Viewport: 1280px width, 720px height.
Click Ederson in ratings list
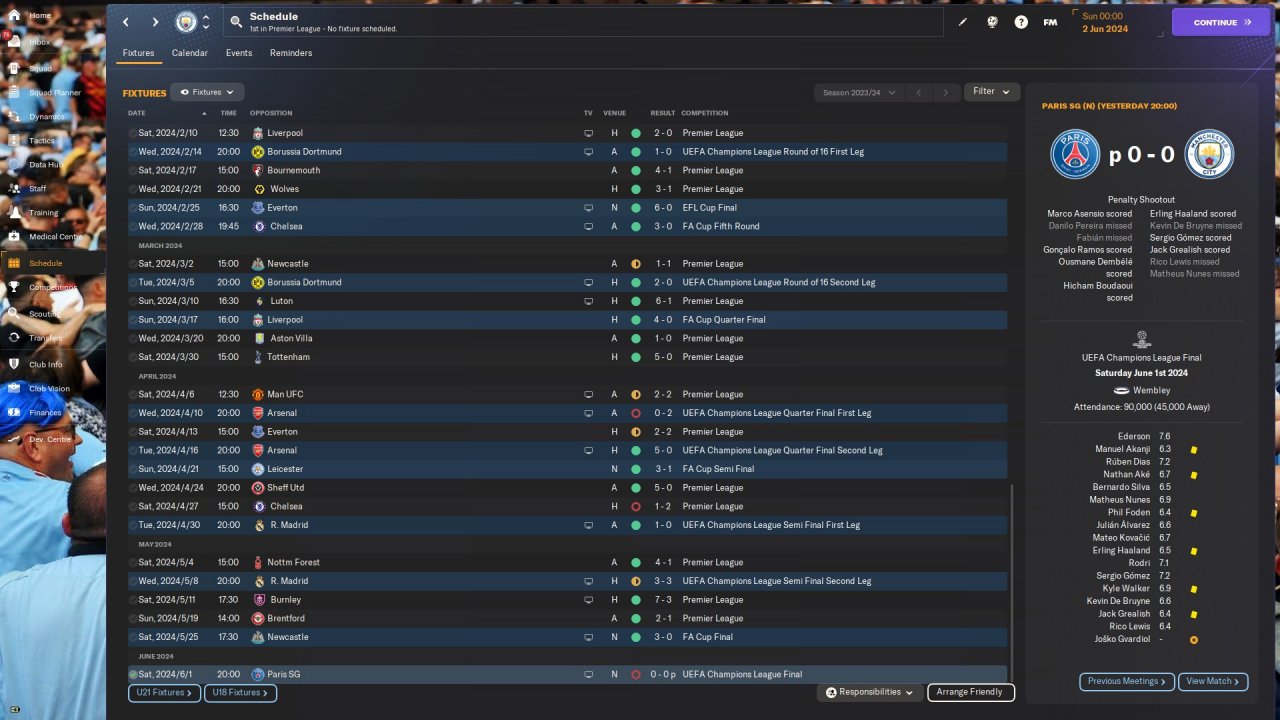1134,437
